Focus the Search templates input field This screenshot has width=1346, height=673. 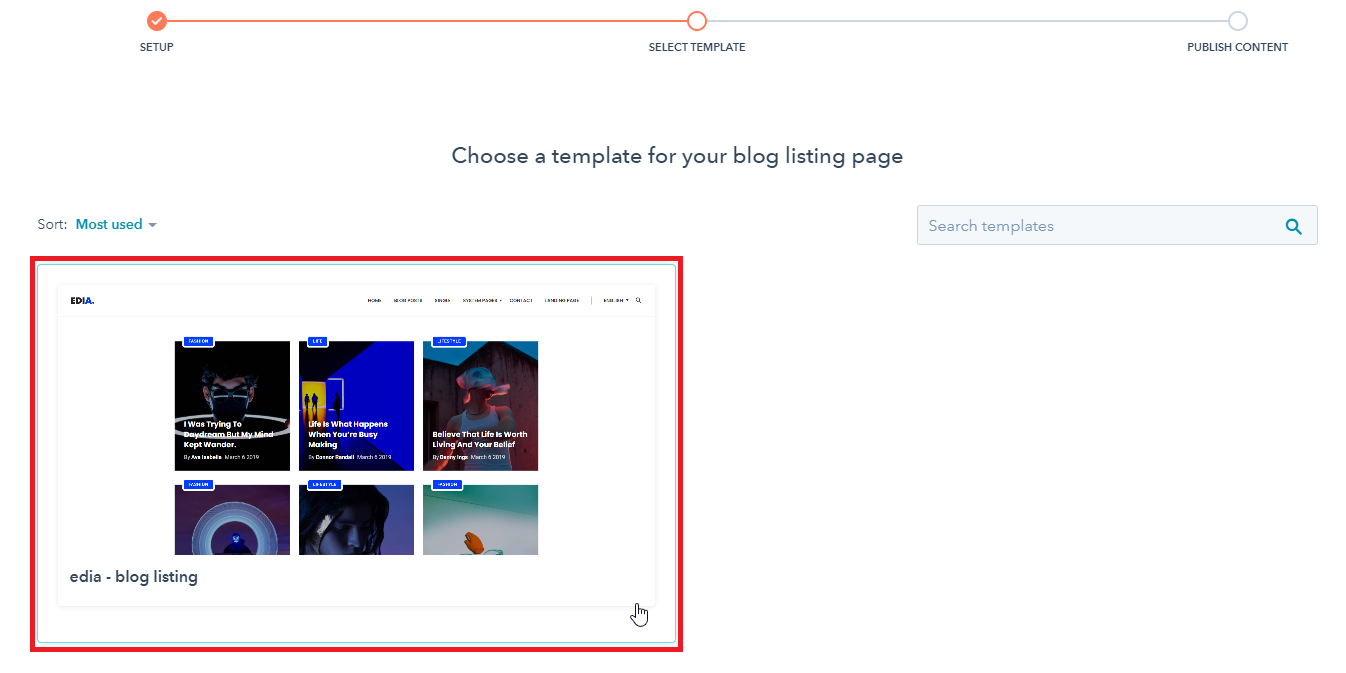coord(1090,226)
